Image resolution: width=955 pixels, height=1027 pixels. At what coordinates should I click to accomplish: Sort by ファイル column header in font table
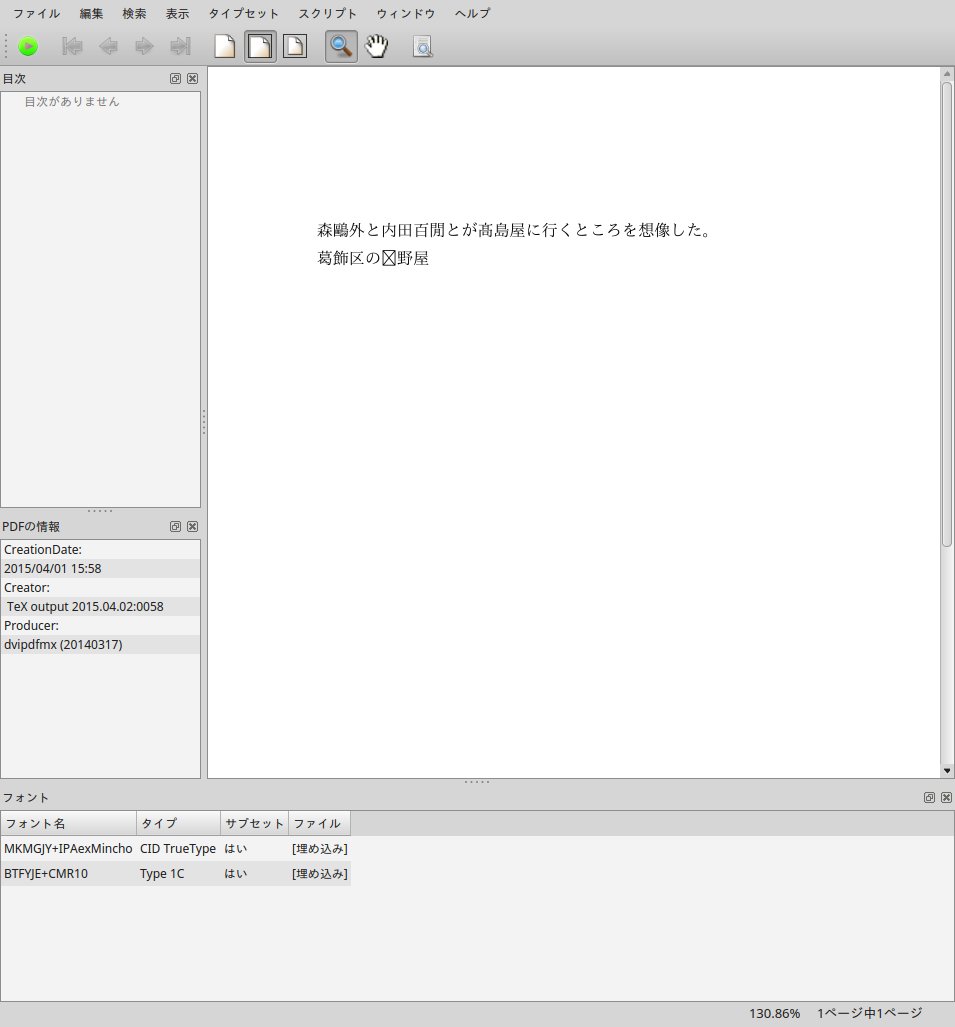(x=320, y=823)
